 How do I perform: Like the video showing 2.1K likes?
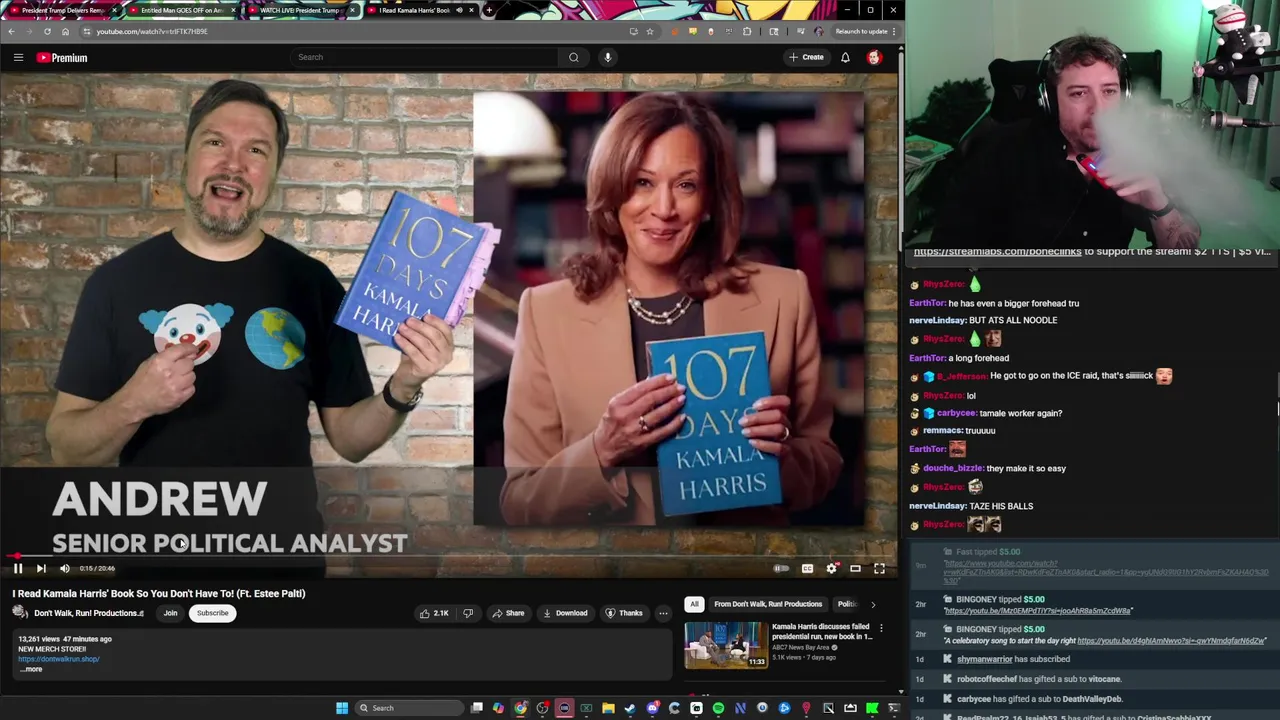tap(433, 613)
